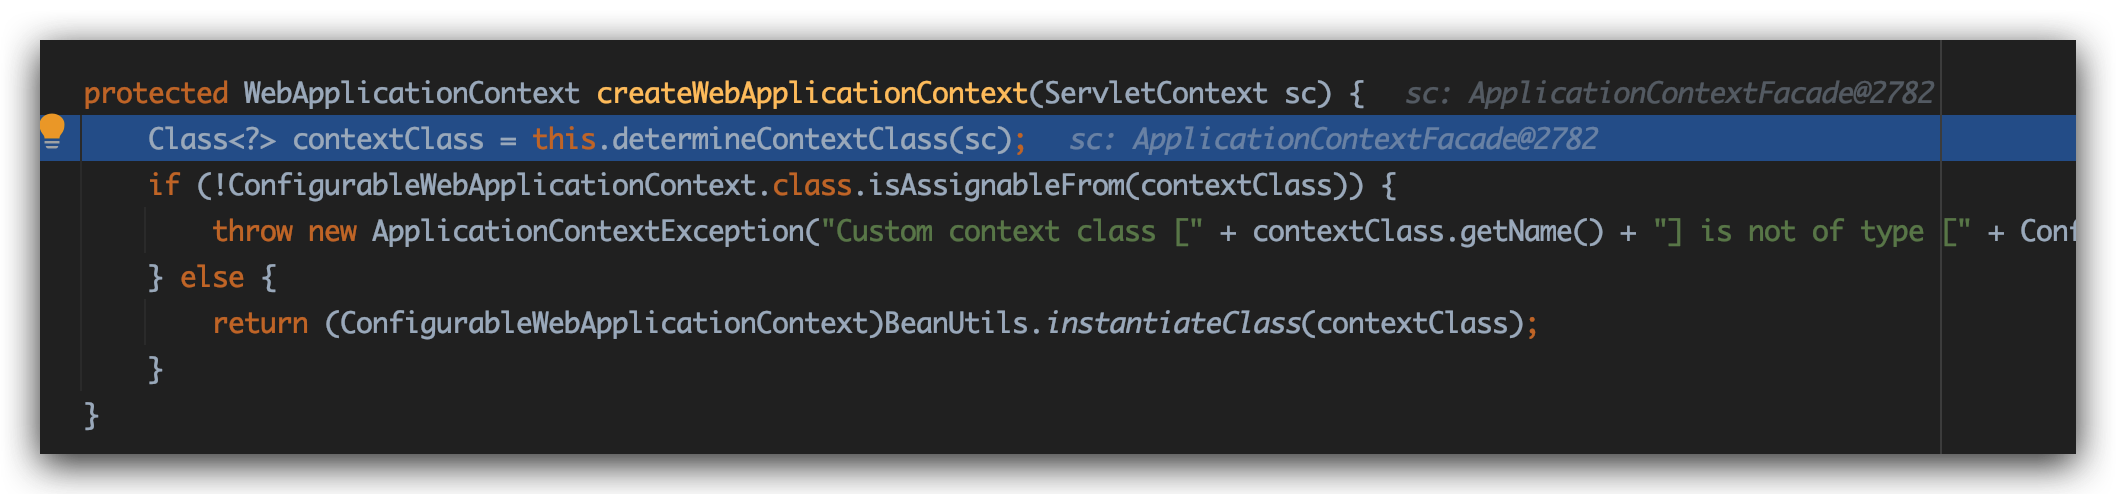Click the isAssignableFrom method call
Viewport: 2116px width, 494px height.
tap(995, 185)
